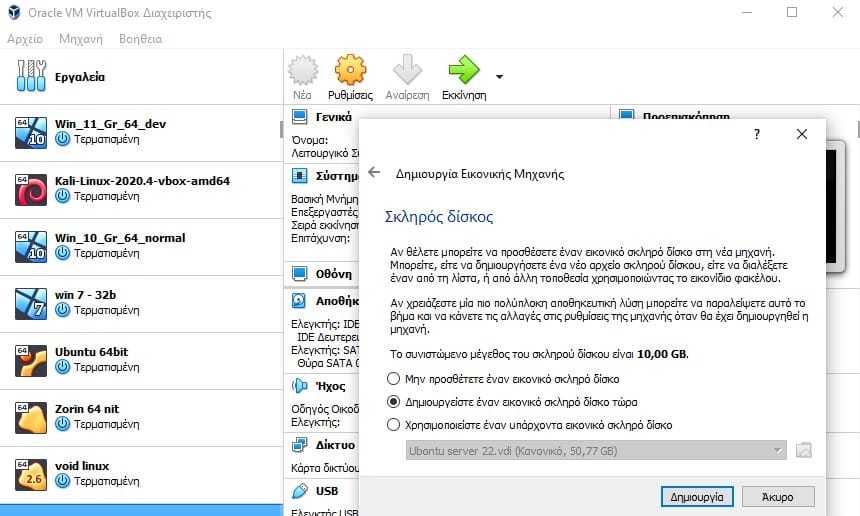The image size is (860, 516).
Task: Click the Οθόνη section monitor icon
Action: 299,273
